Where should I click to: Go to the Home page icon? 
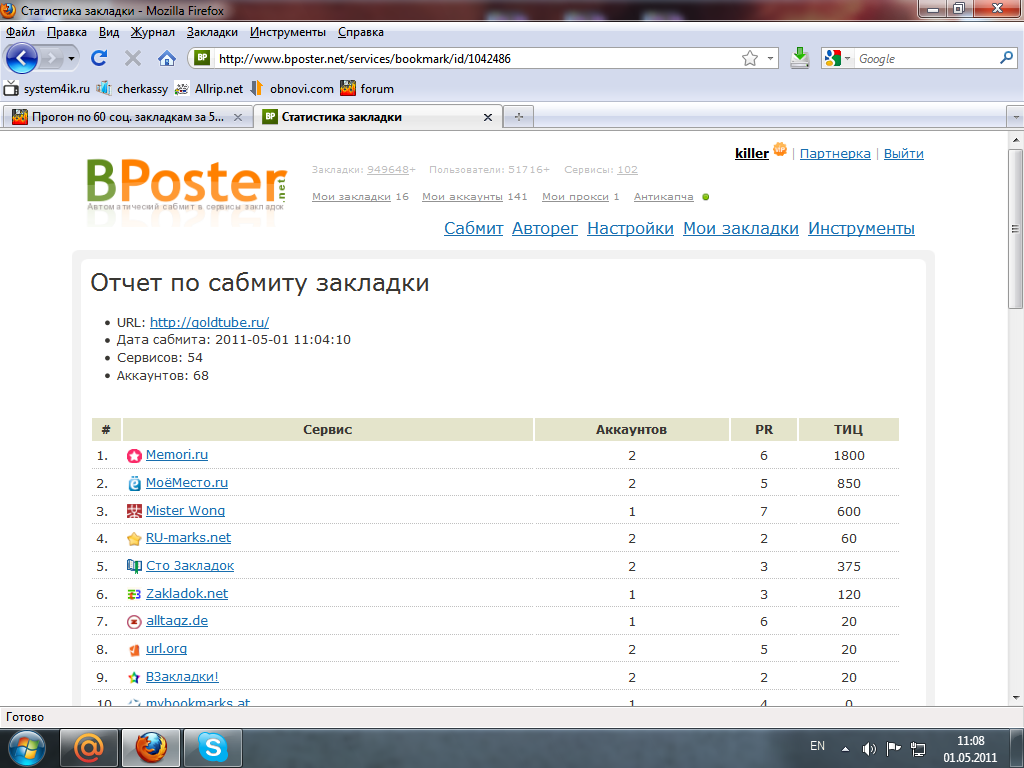click(x=167, y=59)
